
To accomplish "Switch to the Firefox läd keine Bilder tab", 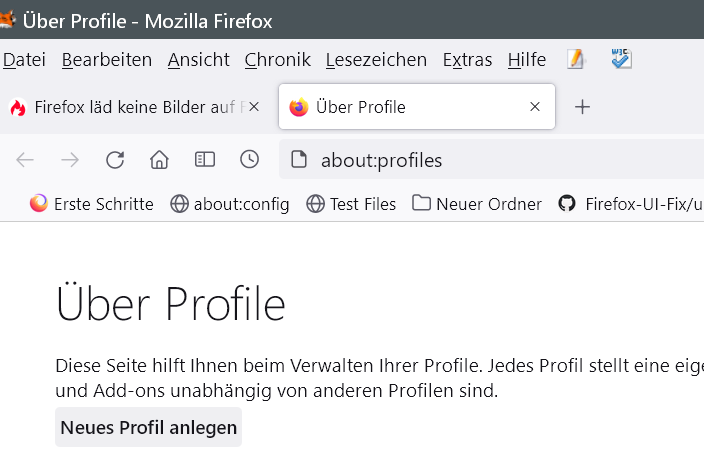I will 130,107.
